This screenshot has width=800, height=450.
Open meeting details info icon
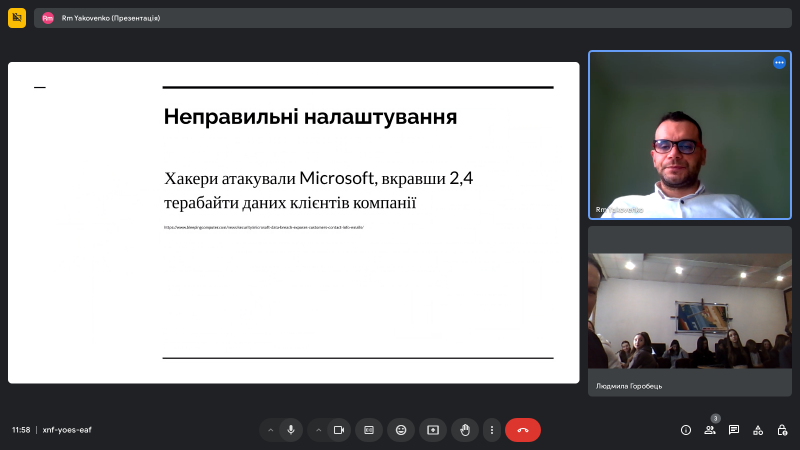coord(686,430)
